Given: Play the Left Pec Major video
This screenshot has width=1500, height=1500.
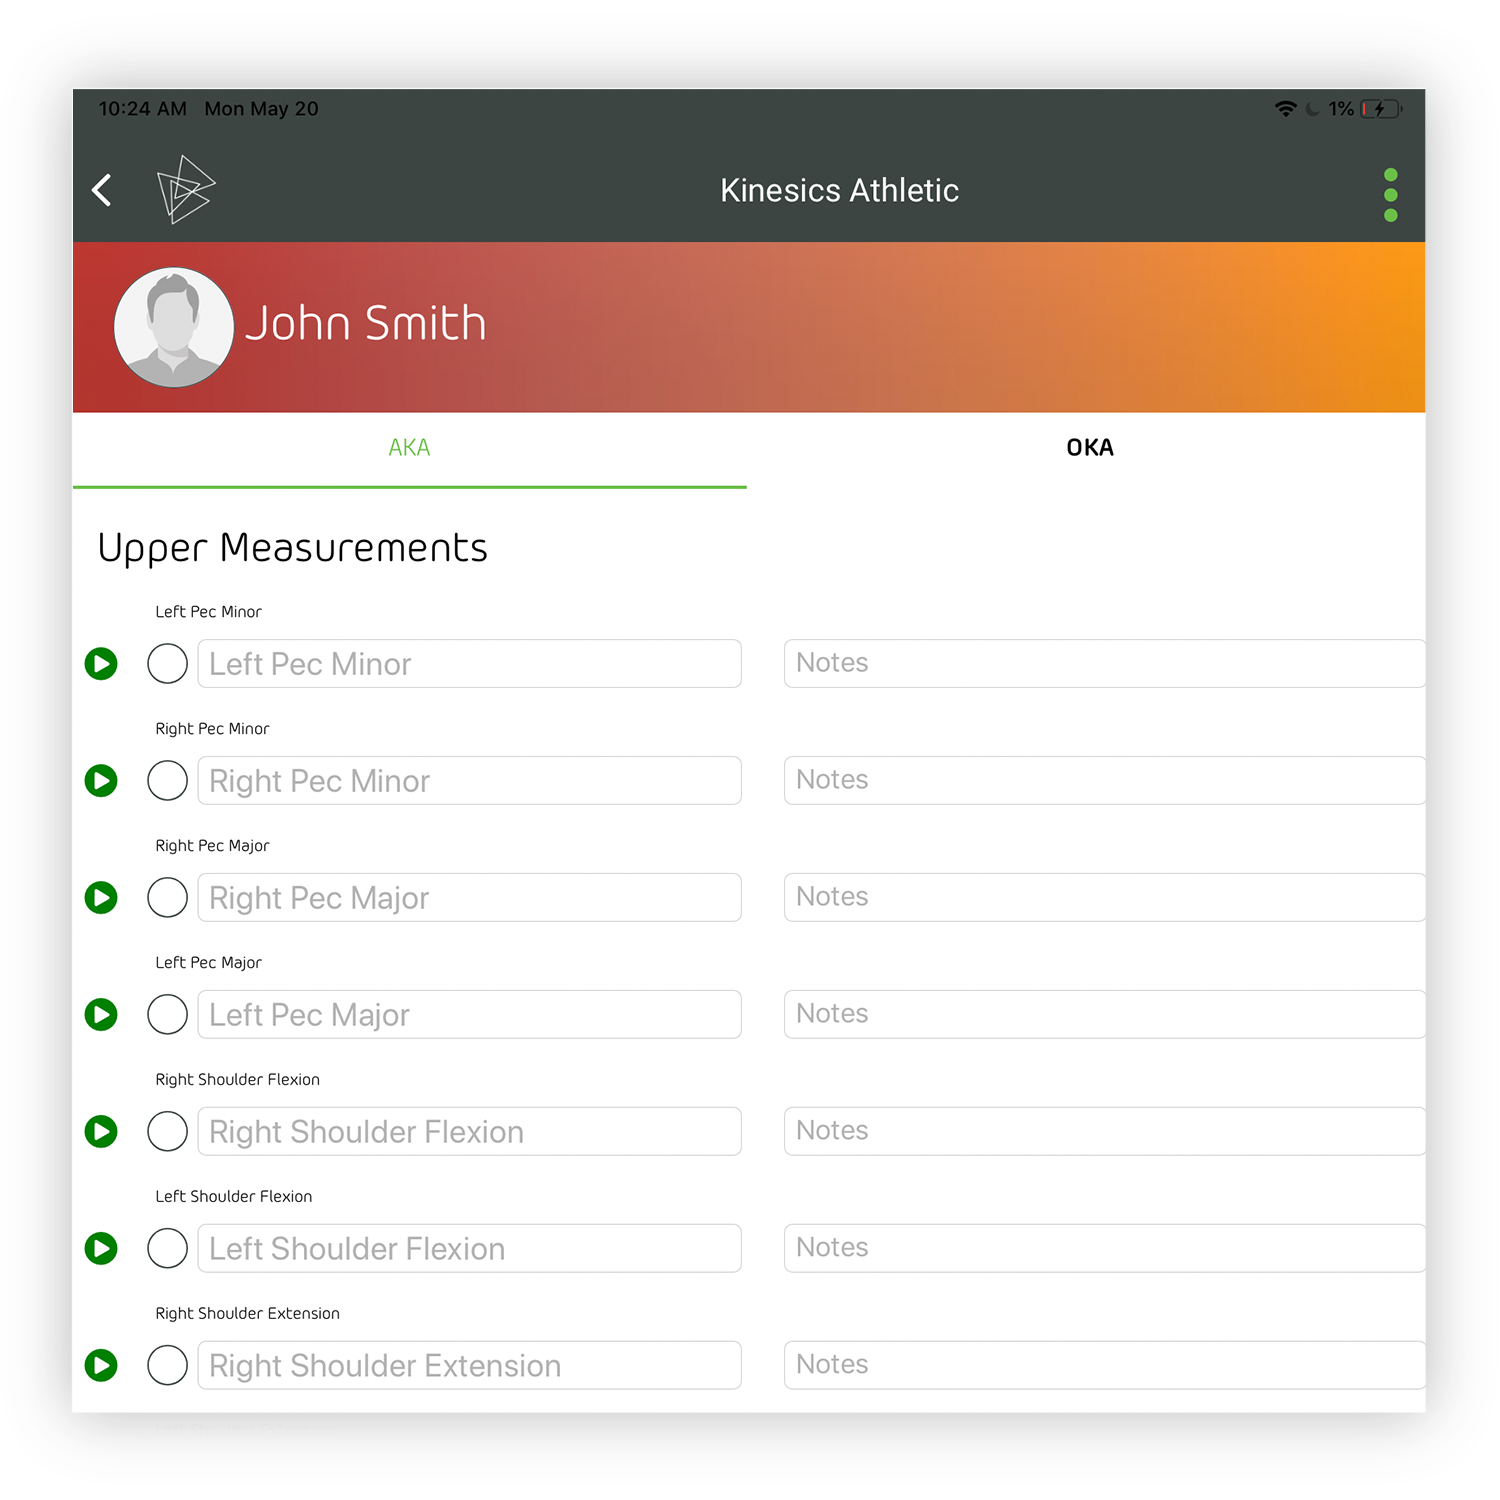Looking at the screenshot, I should pos(101,1014).
